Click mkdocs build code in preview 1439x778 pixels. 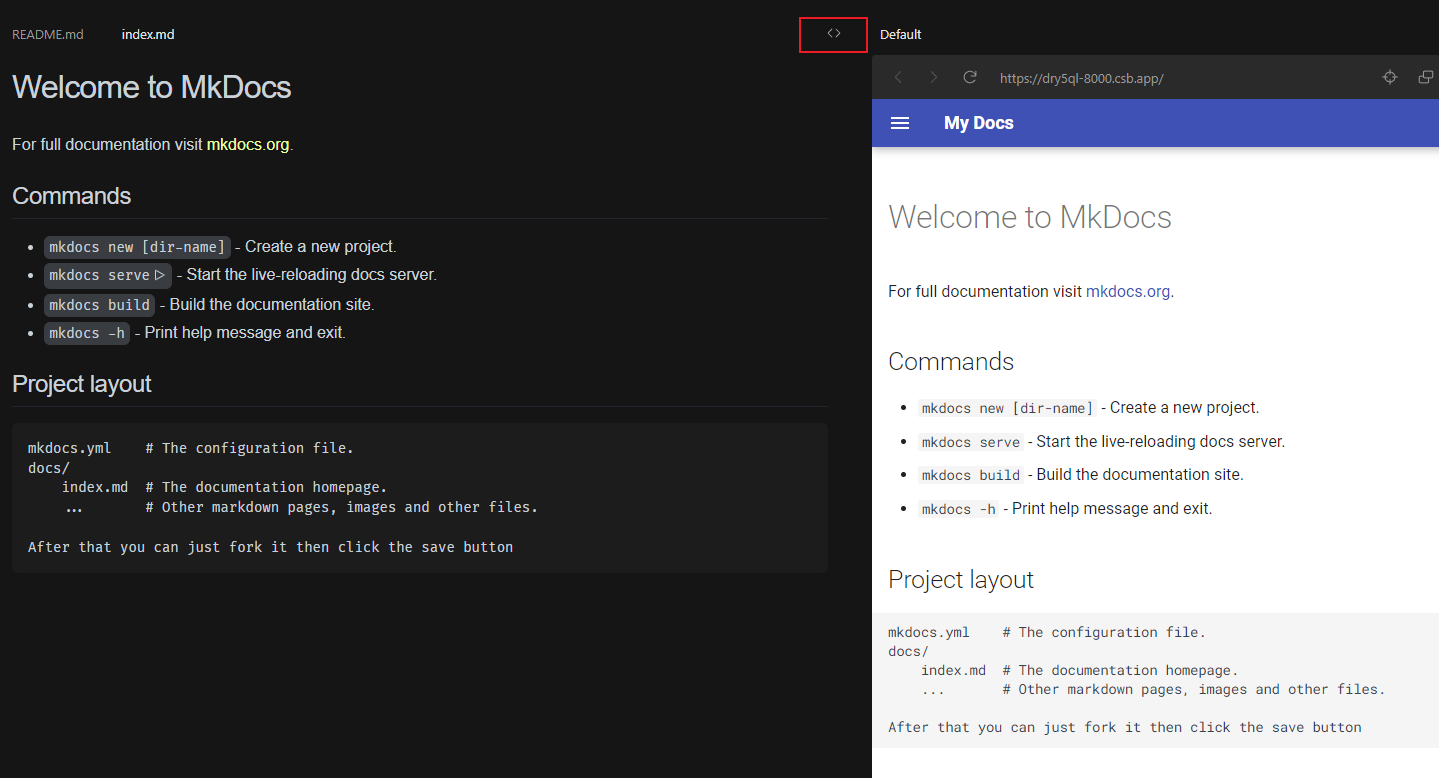pyautogui.click(x=971, y=475)
